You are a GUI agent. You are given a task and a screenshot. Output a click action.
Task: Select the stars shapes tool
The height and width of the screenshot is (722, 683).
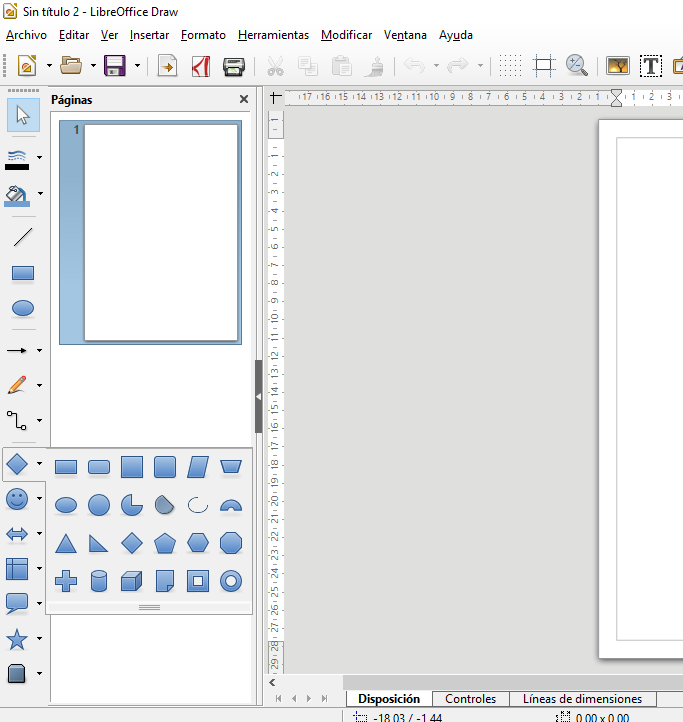click(x=17, y=639)
